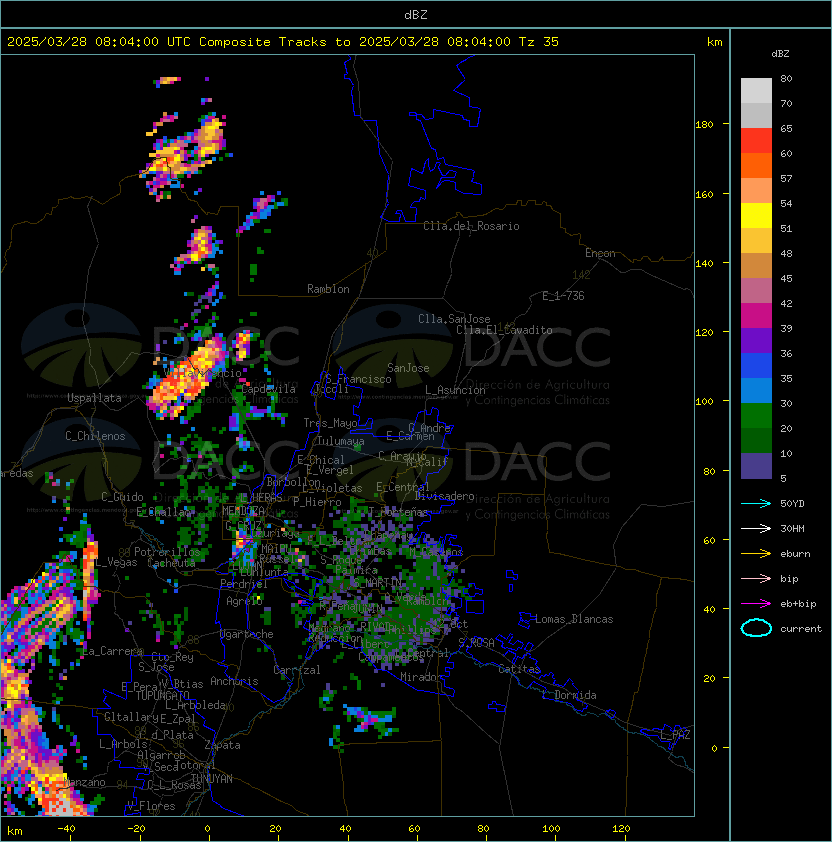
Task: Pick the bright green swatch in dBZ scale
Action: pos(756,416)
